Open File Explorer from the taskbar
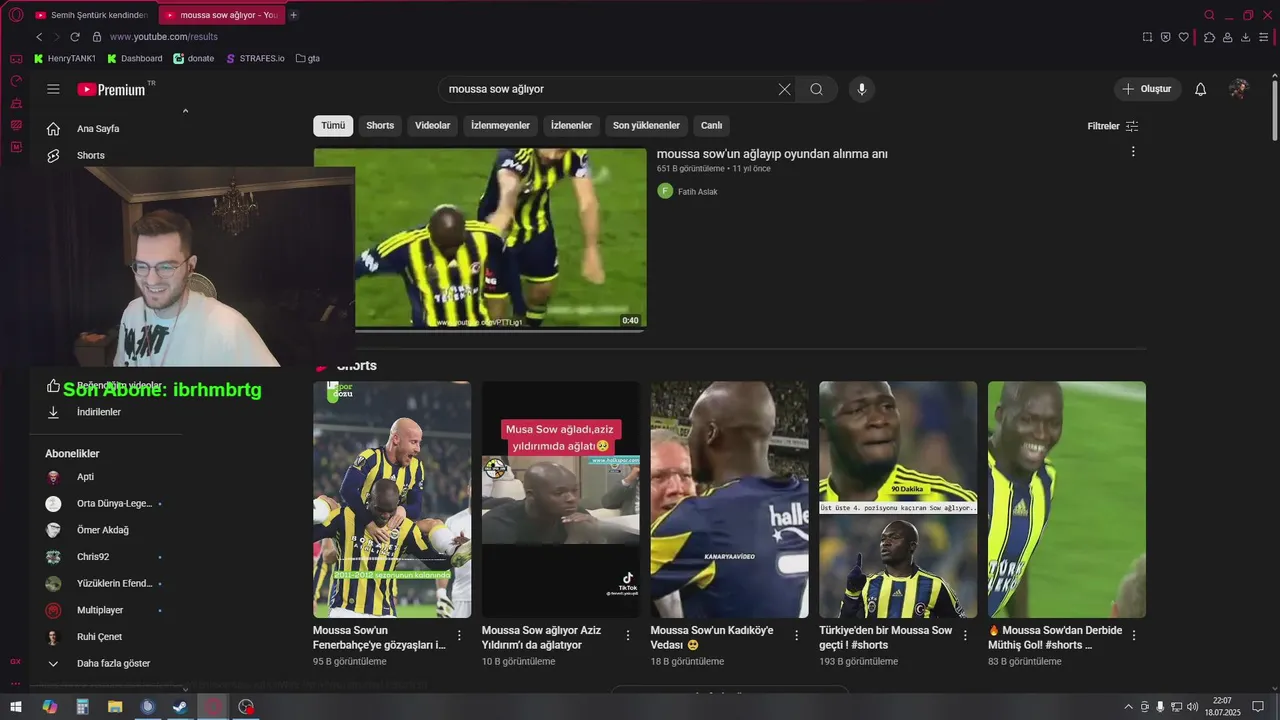 click(114, 707)
